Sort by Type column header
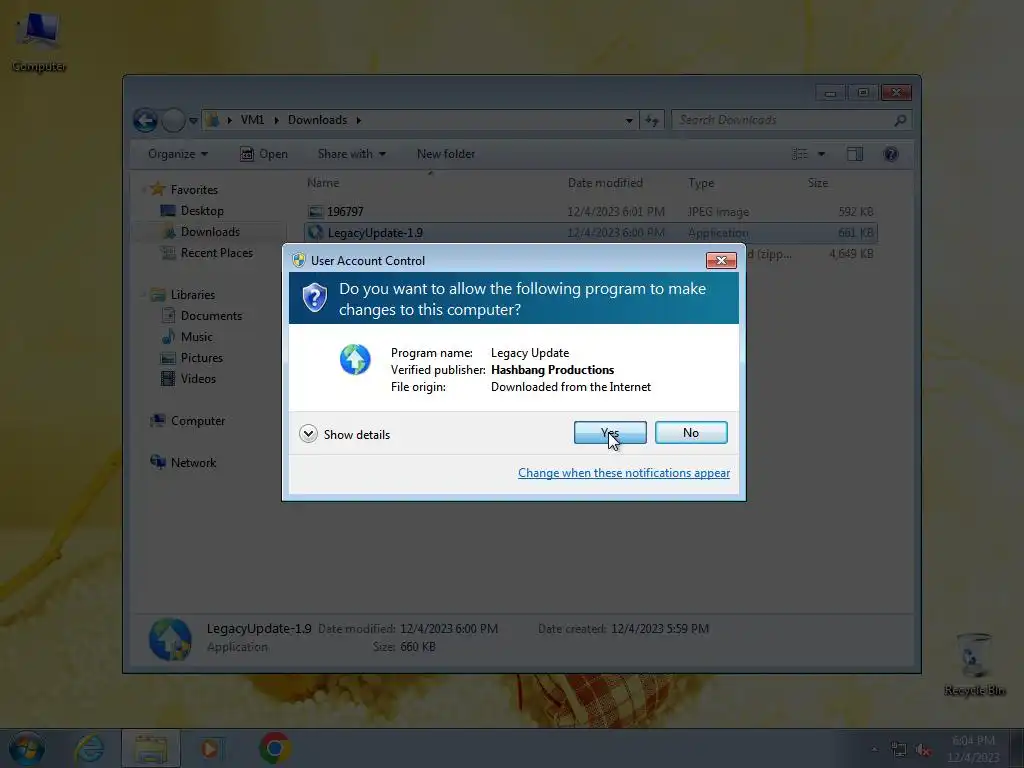 pos(701,184)
